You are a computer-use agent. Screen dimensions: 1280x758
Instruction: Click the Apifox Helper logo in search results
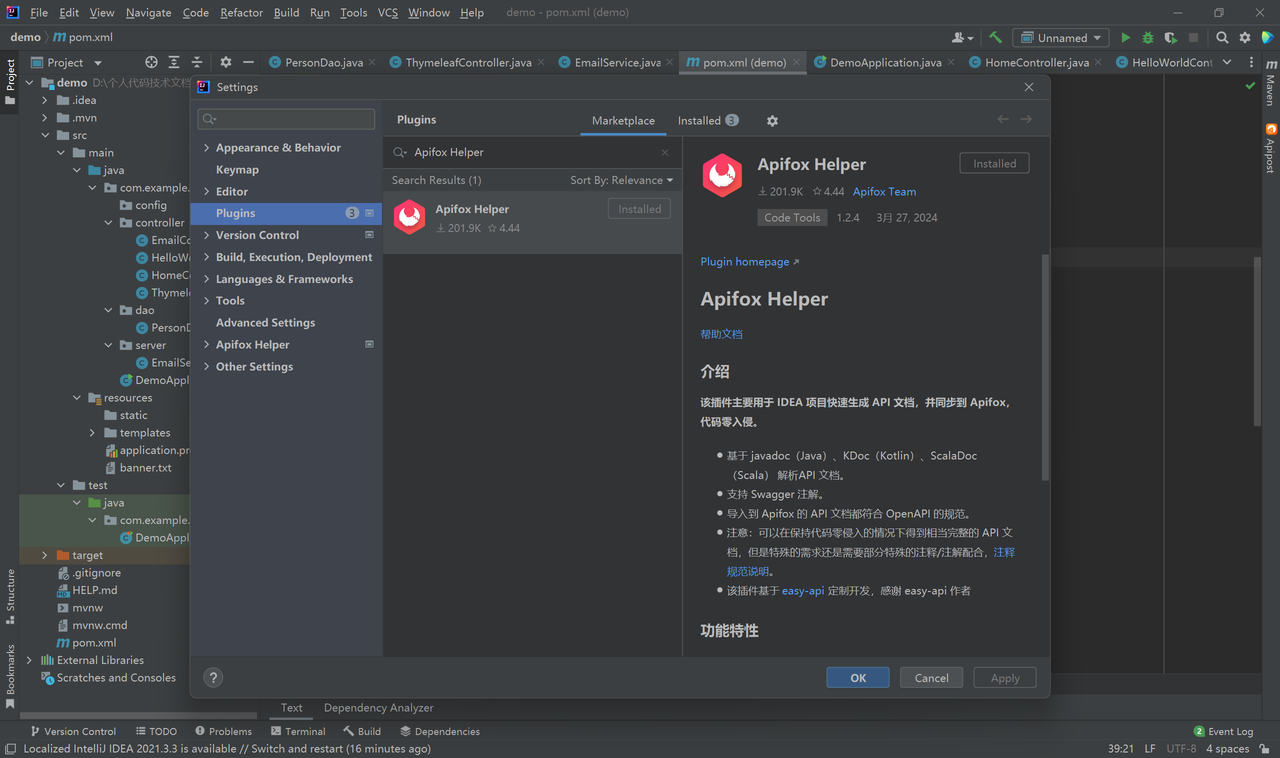point(409,217)
